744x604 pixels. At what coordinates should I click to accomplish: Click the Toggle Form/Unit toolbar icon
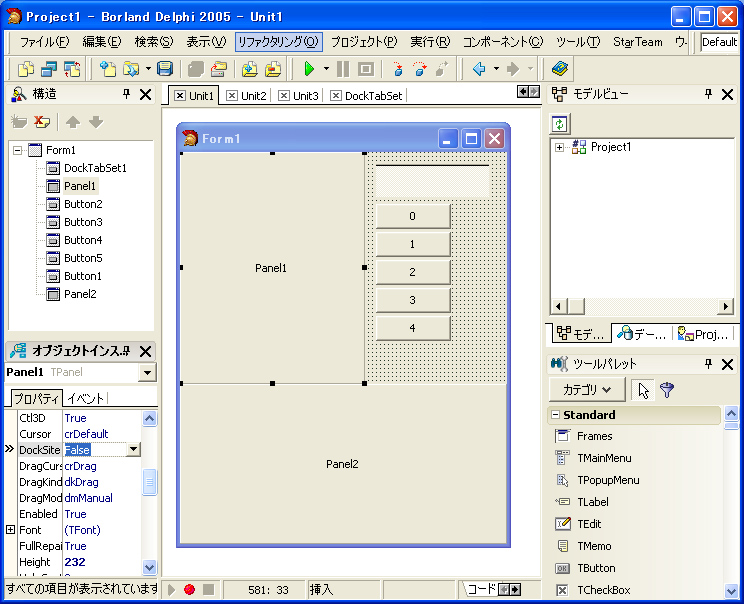pos(72,69)
